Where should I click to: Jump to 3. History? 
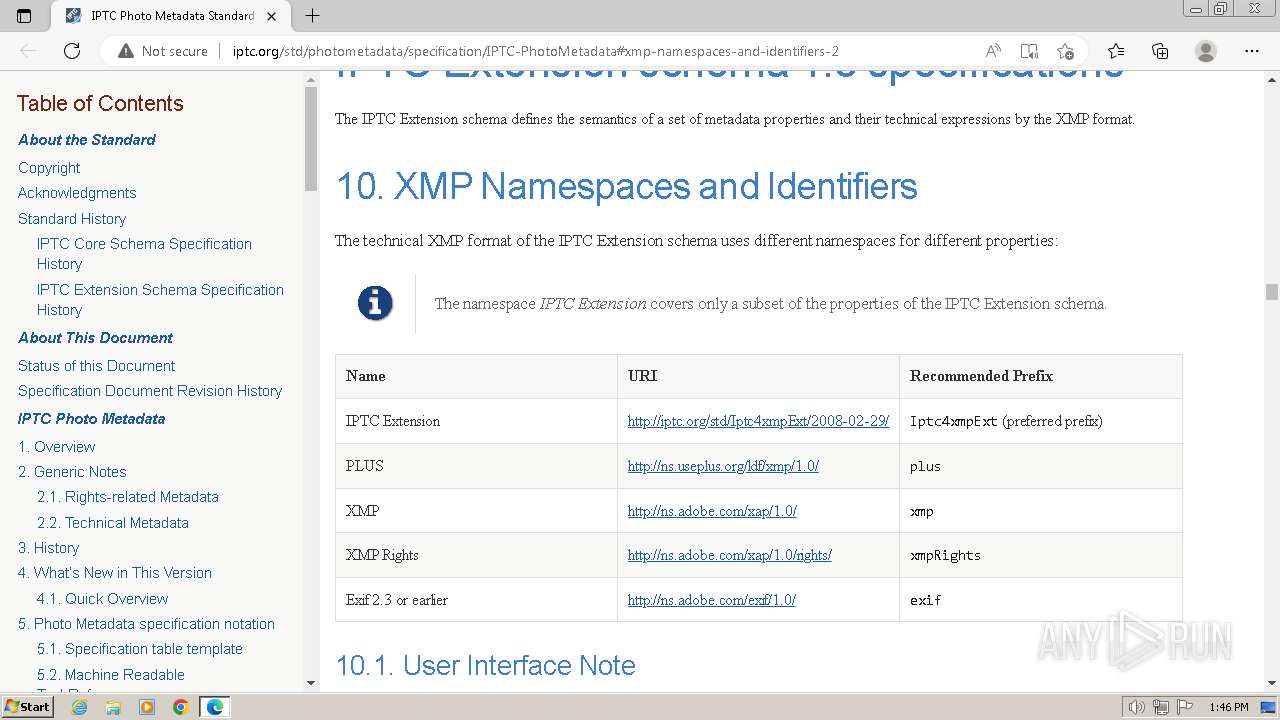pyautogui.click(x=48, y=548)
